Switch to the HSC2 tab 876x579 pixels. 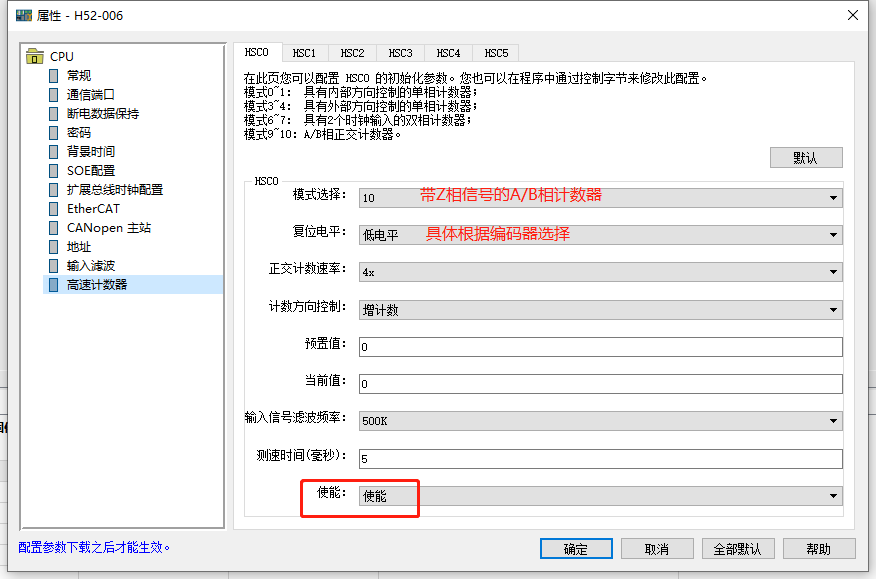353,53
